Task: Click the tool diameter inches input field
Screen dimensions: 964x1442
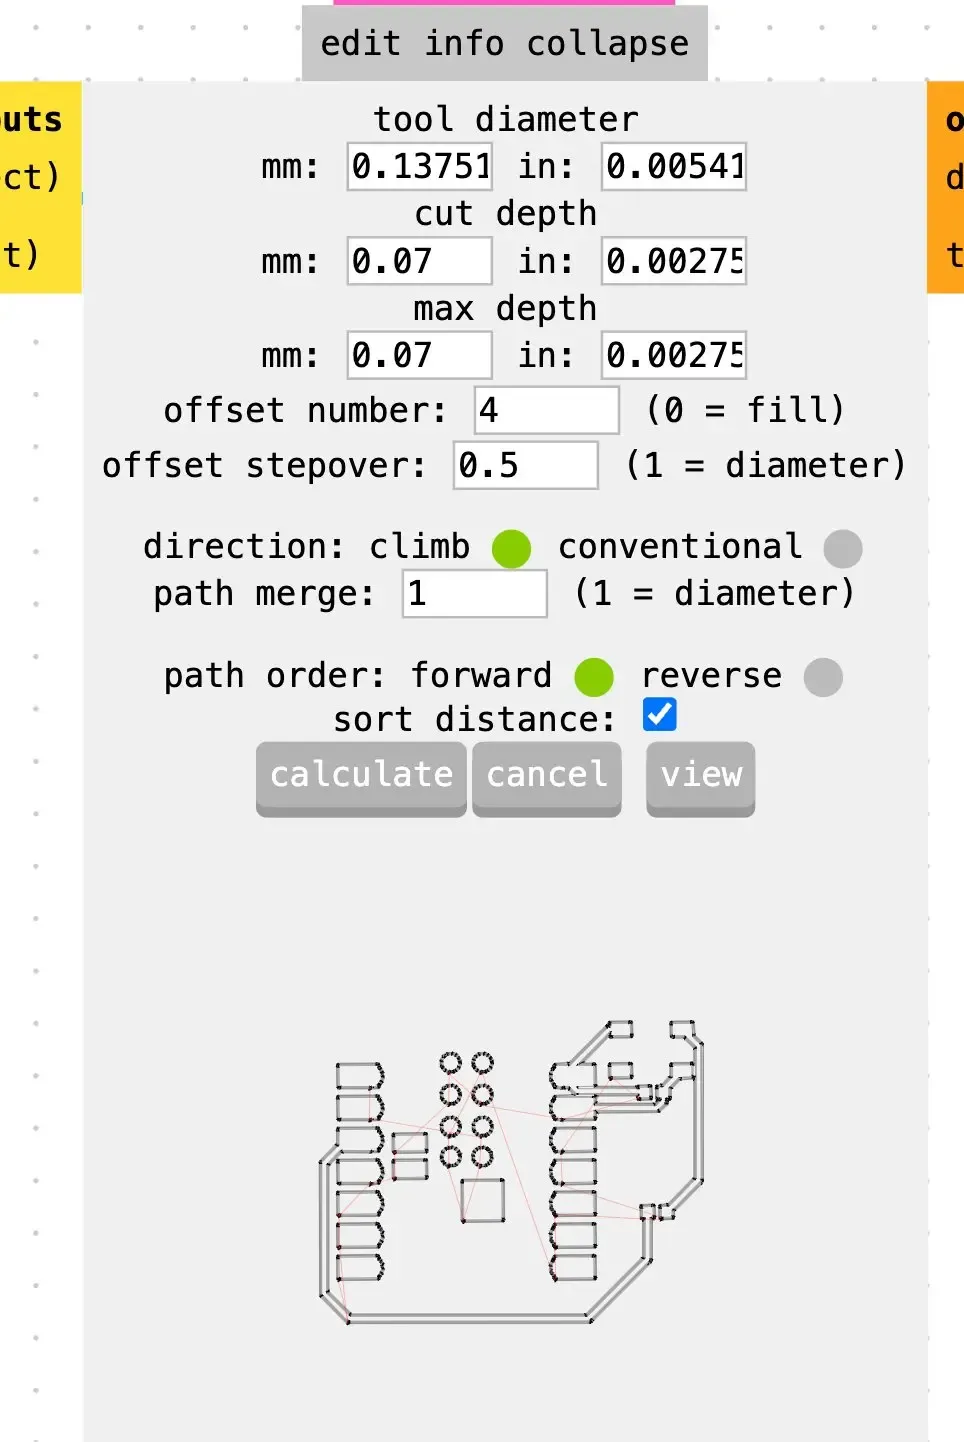Action: pyautogui.click(x=674, y=166)
